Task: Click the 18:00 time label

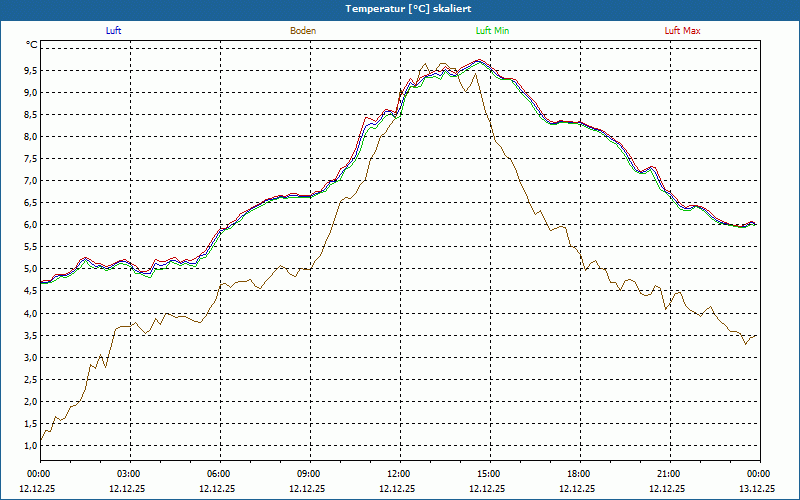Action: [x=580, y=474]
